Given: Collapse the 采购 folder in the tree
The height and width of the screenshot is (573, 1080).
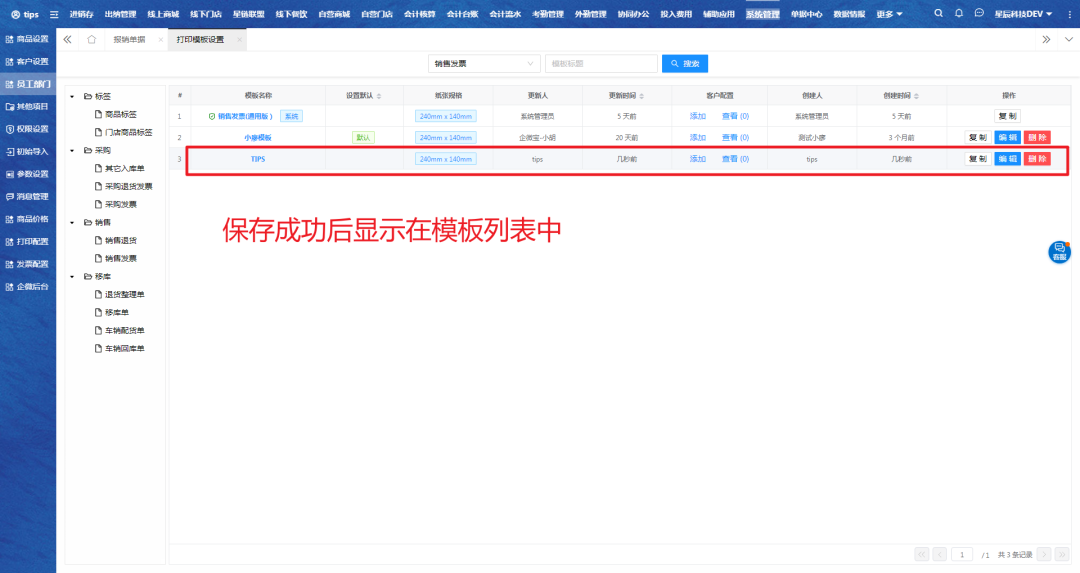Looking at the screenshot, I should [72, 150].
